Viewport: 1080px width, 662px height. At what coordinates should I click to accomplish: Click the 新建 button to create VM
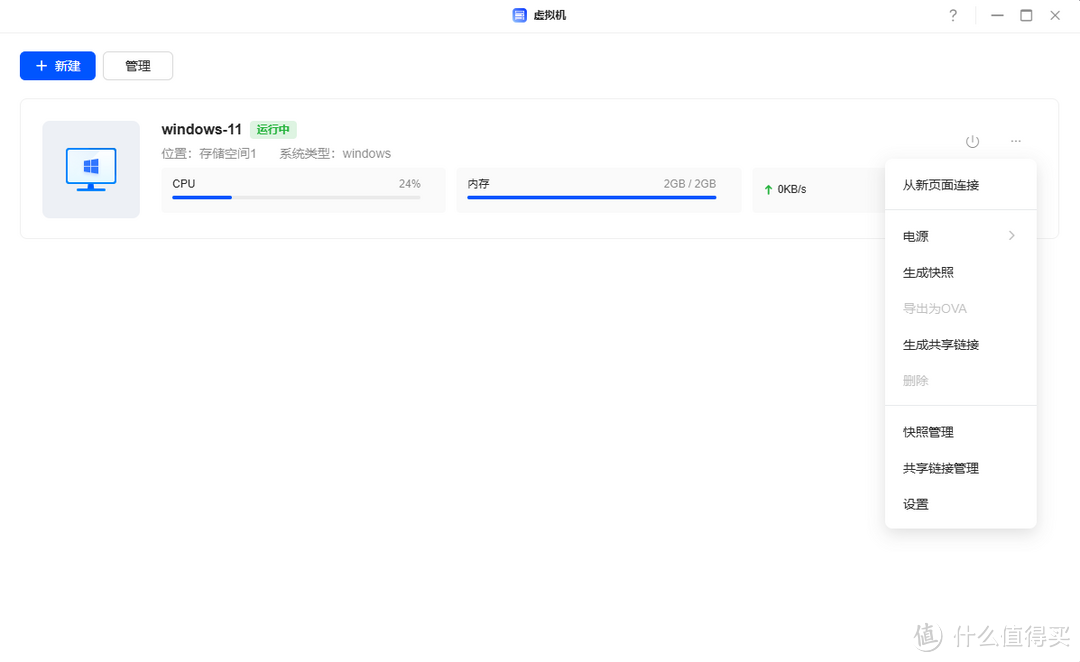point(58,66)
